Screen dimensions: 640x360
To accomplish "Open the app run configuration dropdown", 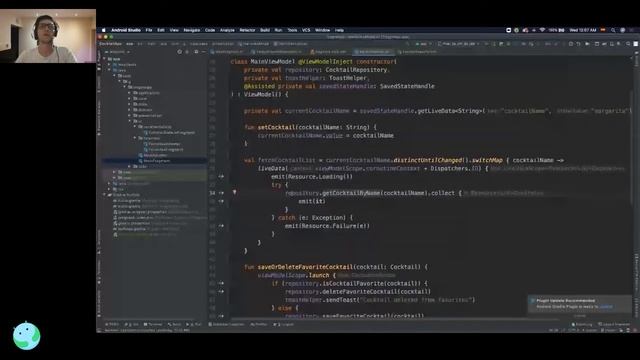I will coord(424,44).
